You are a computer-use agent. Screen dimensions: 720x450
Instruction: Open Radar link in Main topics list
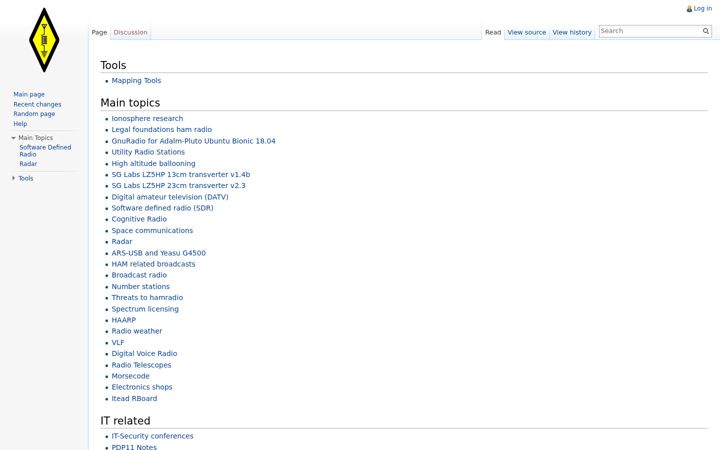click(x=122, y=242)
